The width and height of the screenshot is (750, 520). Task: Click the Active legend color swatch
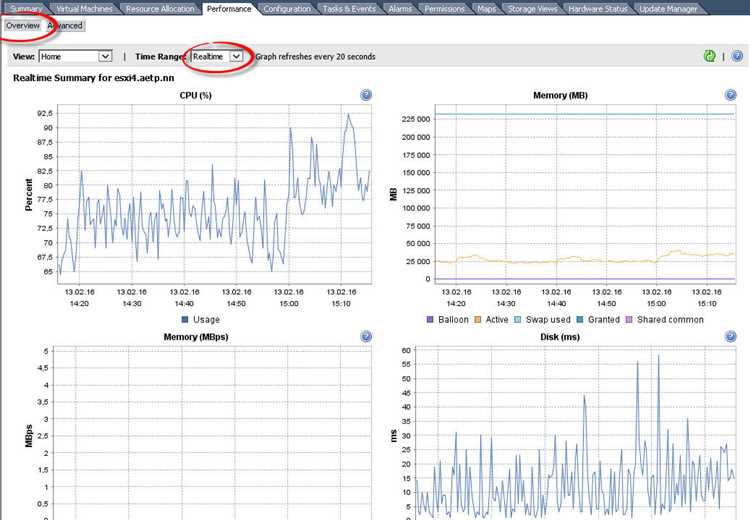477,319
